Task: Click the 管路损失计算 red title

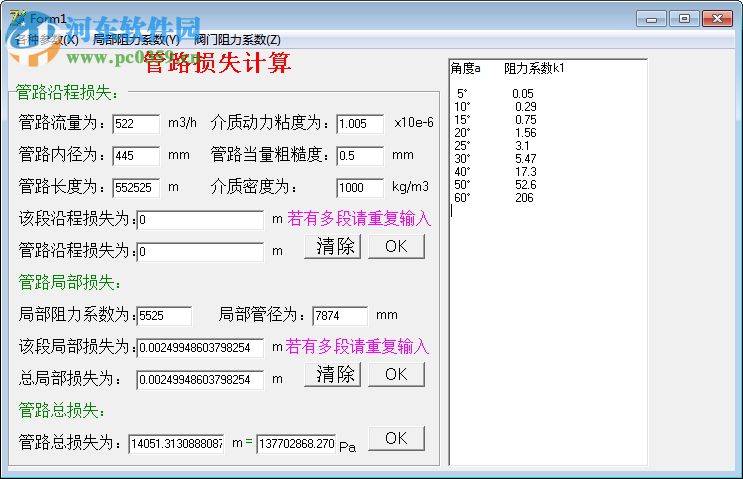Action: pos(217,63)
